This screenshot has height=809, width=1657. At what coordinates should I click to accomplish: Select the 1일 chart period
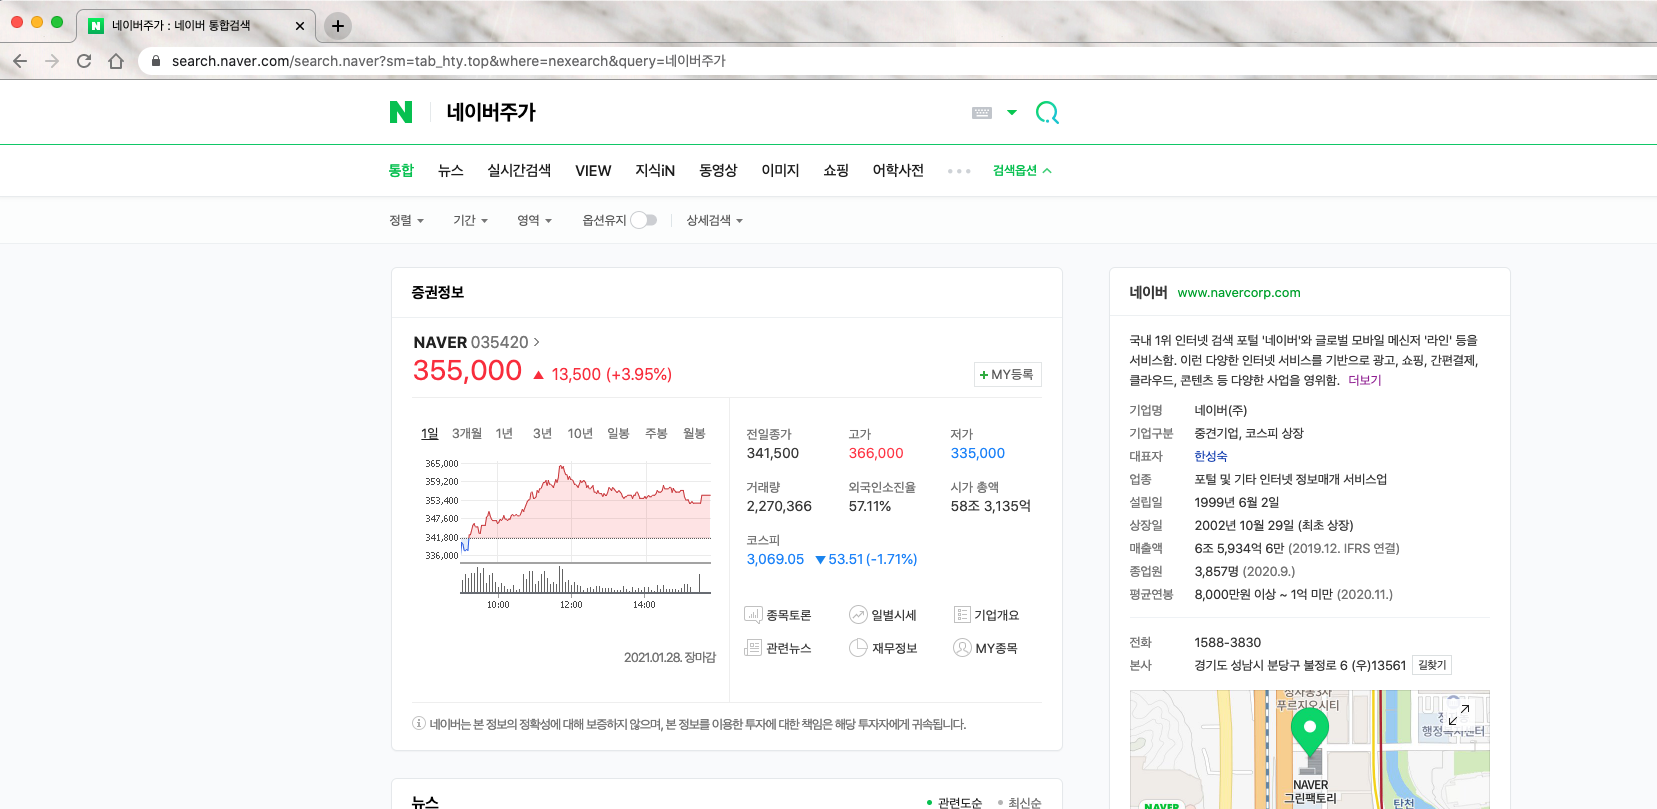pos(430,433)
